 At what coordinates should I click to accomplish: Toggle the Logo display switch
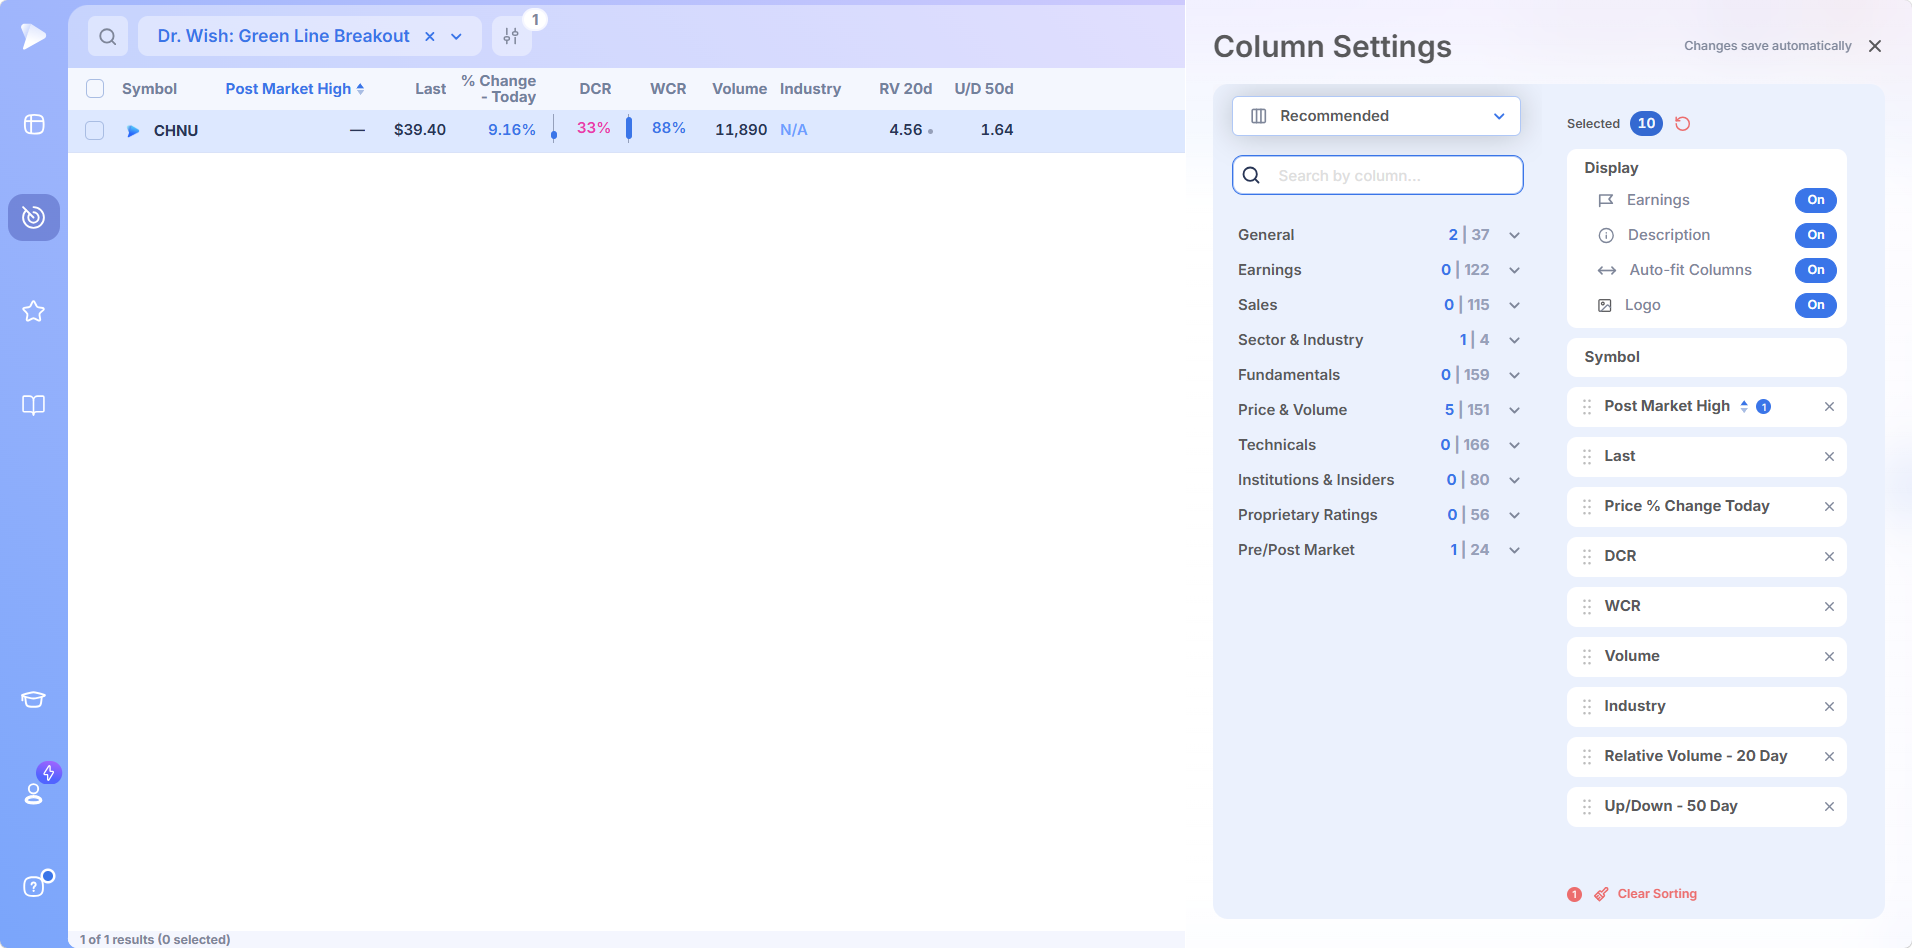[x=1816, y=305]
